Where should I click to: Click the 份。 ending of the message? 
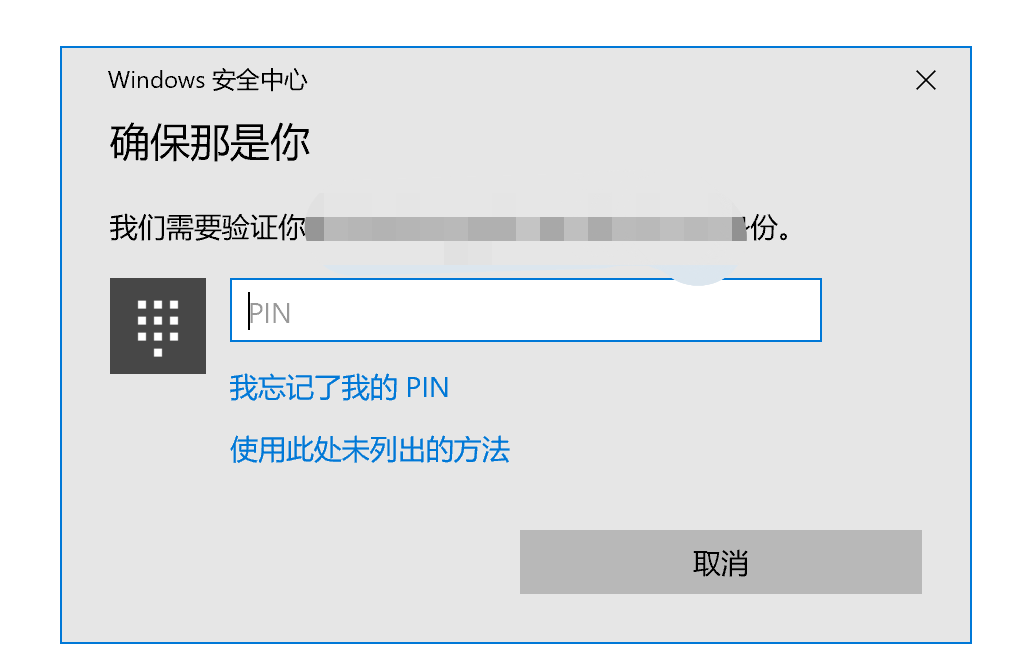pos(769,228)
